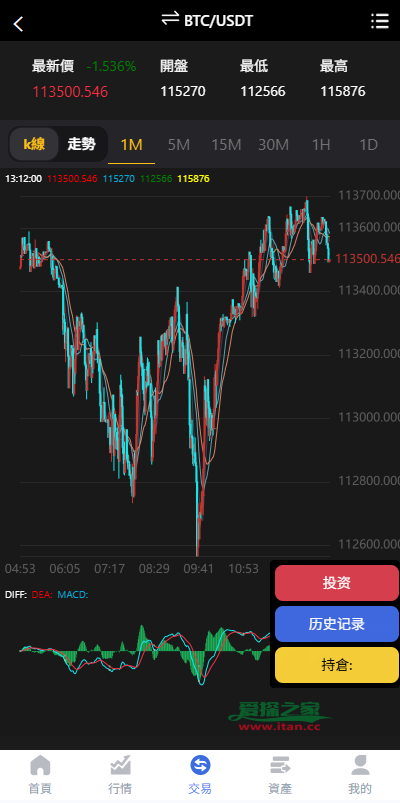Open the BTC/USDT pair title selector

coord(219,20)
